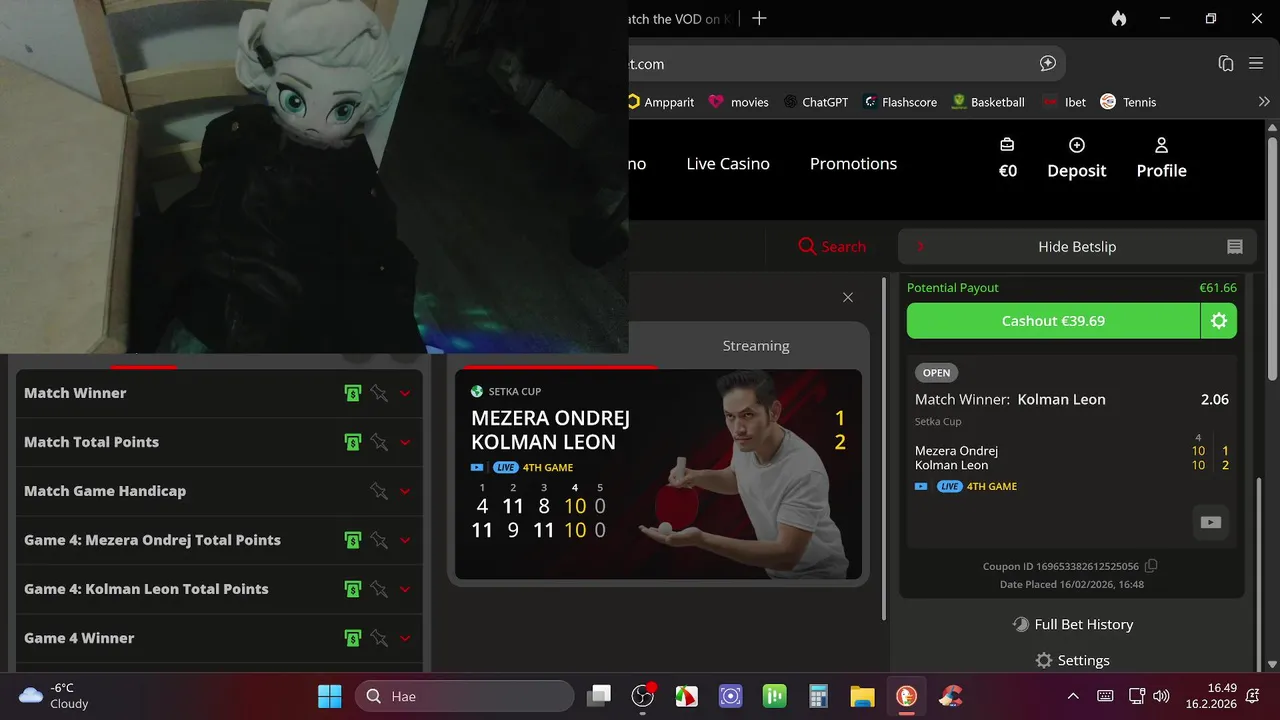Pin Game 4: Kolman Leon Total Points
The image size is (1280, 720).
pyautogui.click(x=379, y=589)
